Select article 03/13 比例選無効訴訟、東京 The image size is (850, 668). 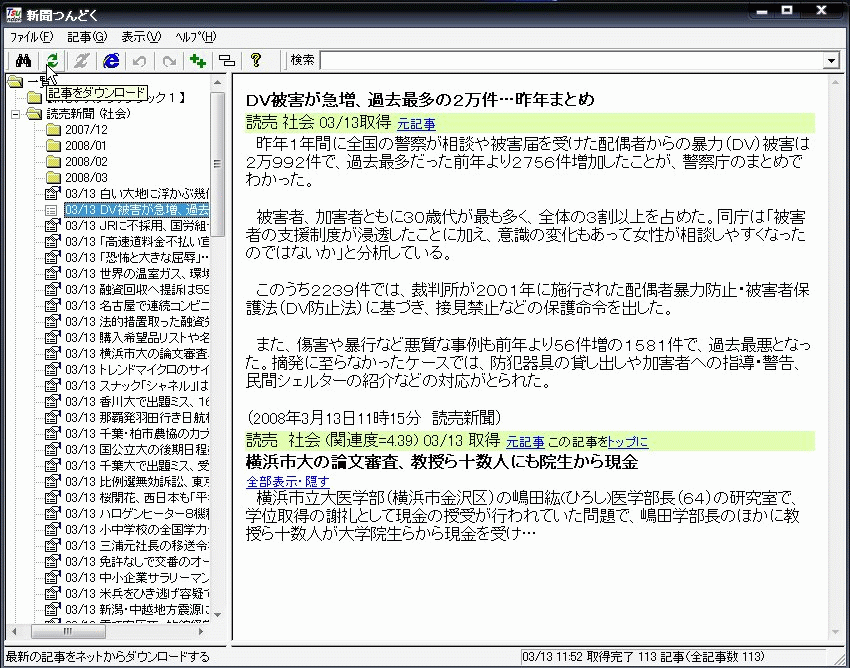(x=137, y=481)
